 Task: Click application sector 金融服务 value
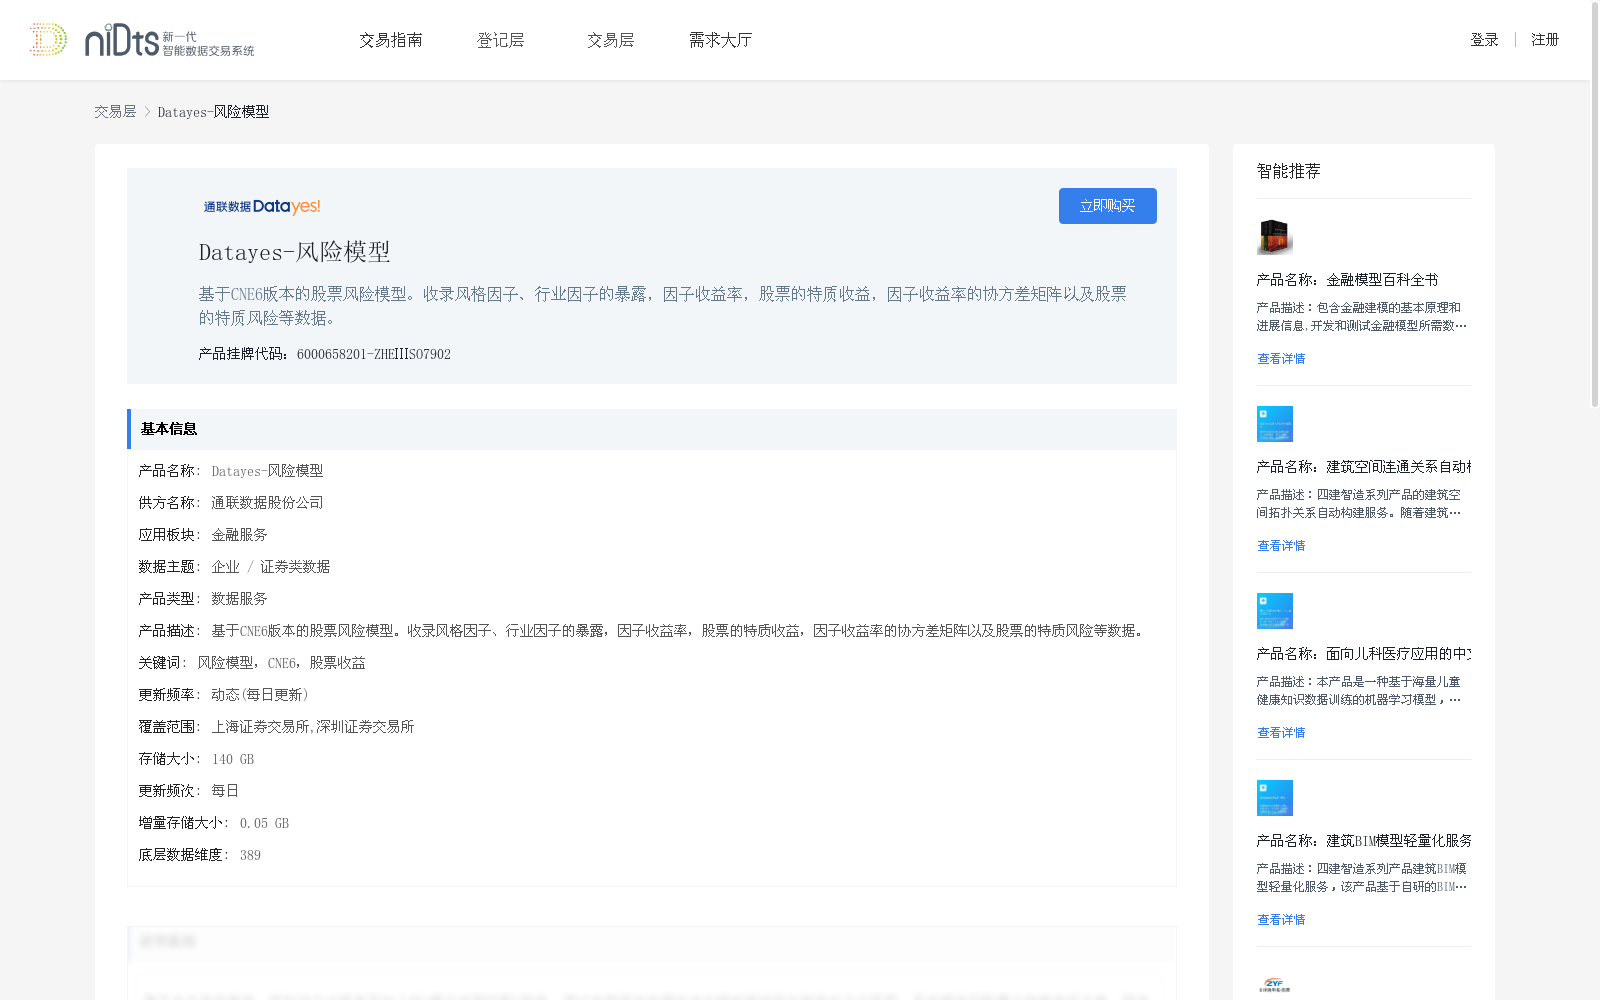(239, 535)
